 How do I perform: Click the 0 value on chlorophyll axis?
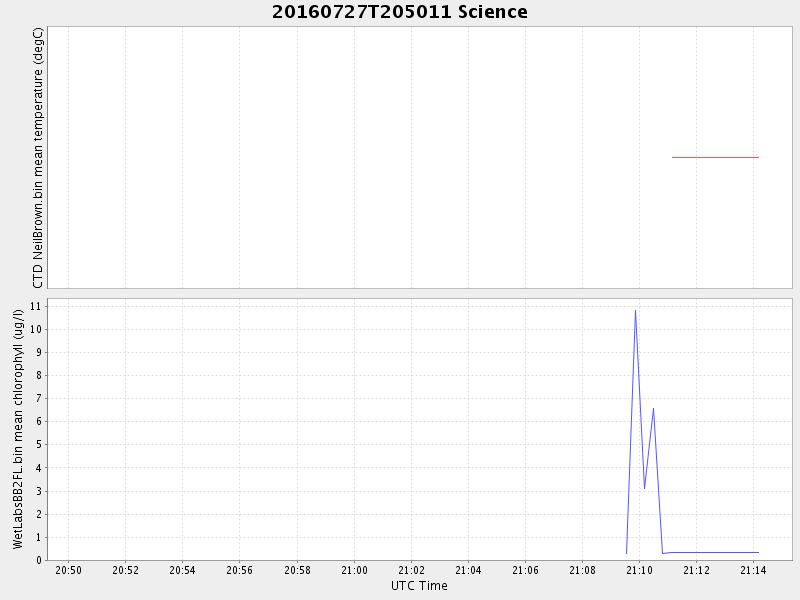(35, 560)
